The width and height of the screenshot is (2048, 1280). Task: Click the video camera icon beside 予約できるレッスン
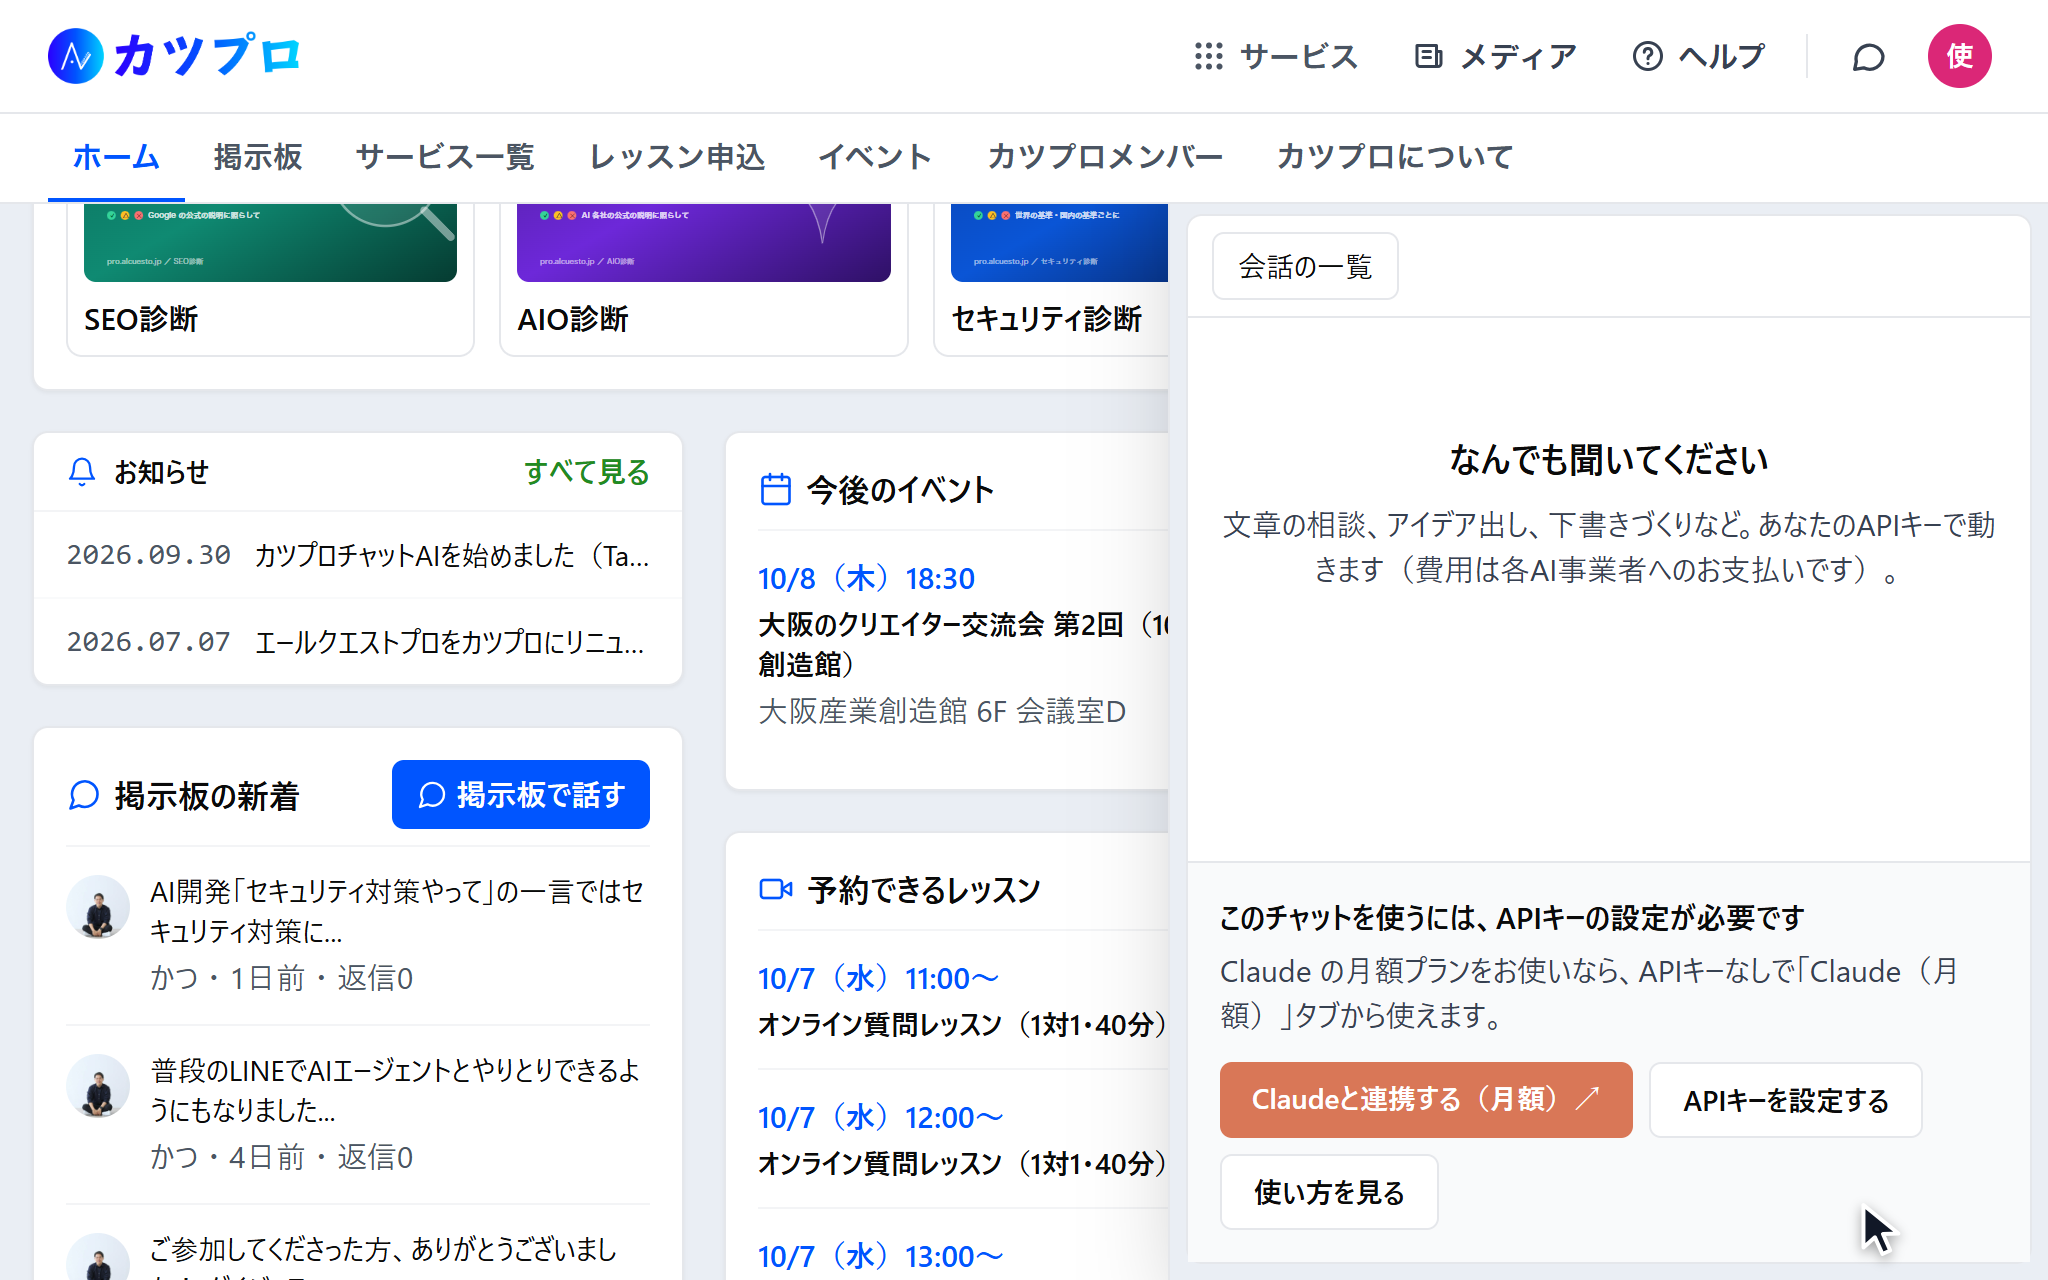776,889
